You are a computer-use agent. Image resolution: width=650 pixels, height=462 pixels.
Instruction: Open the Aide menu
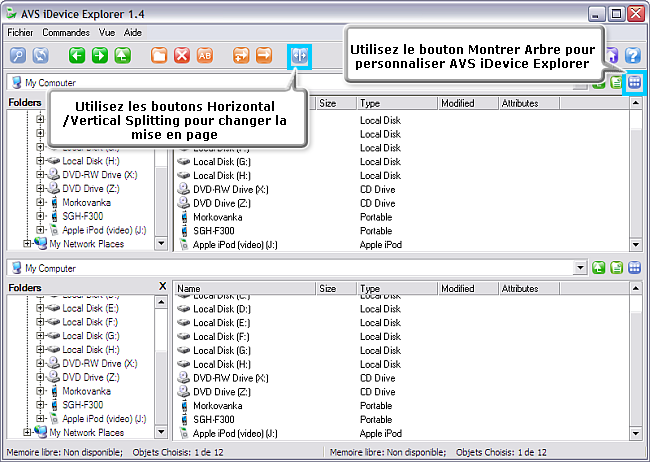click(133, 32)
